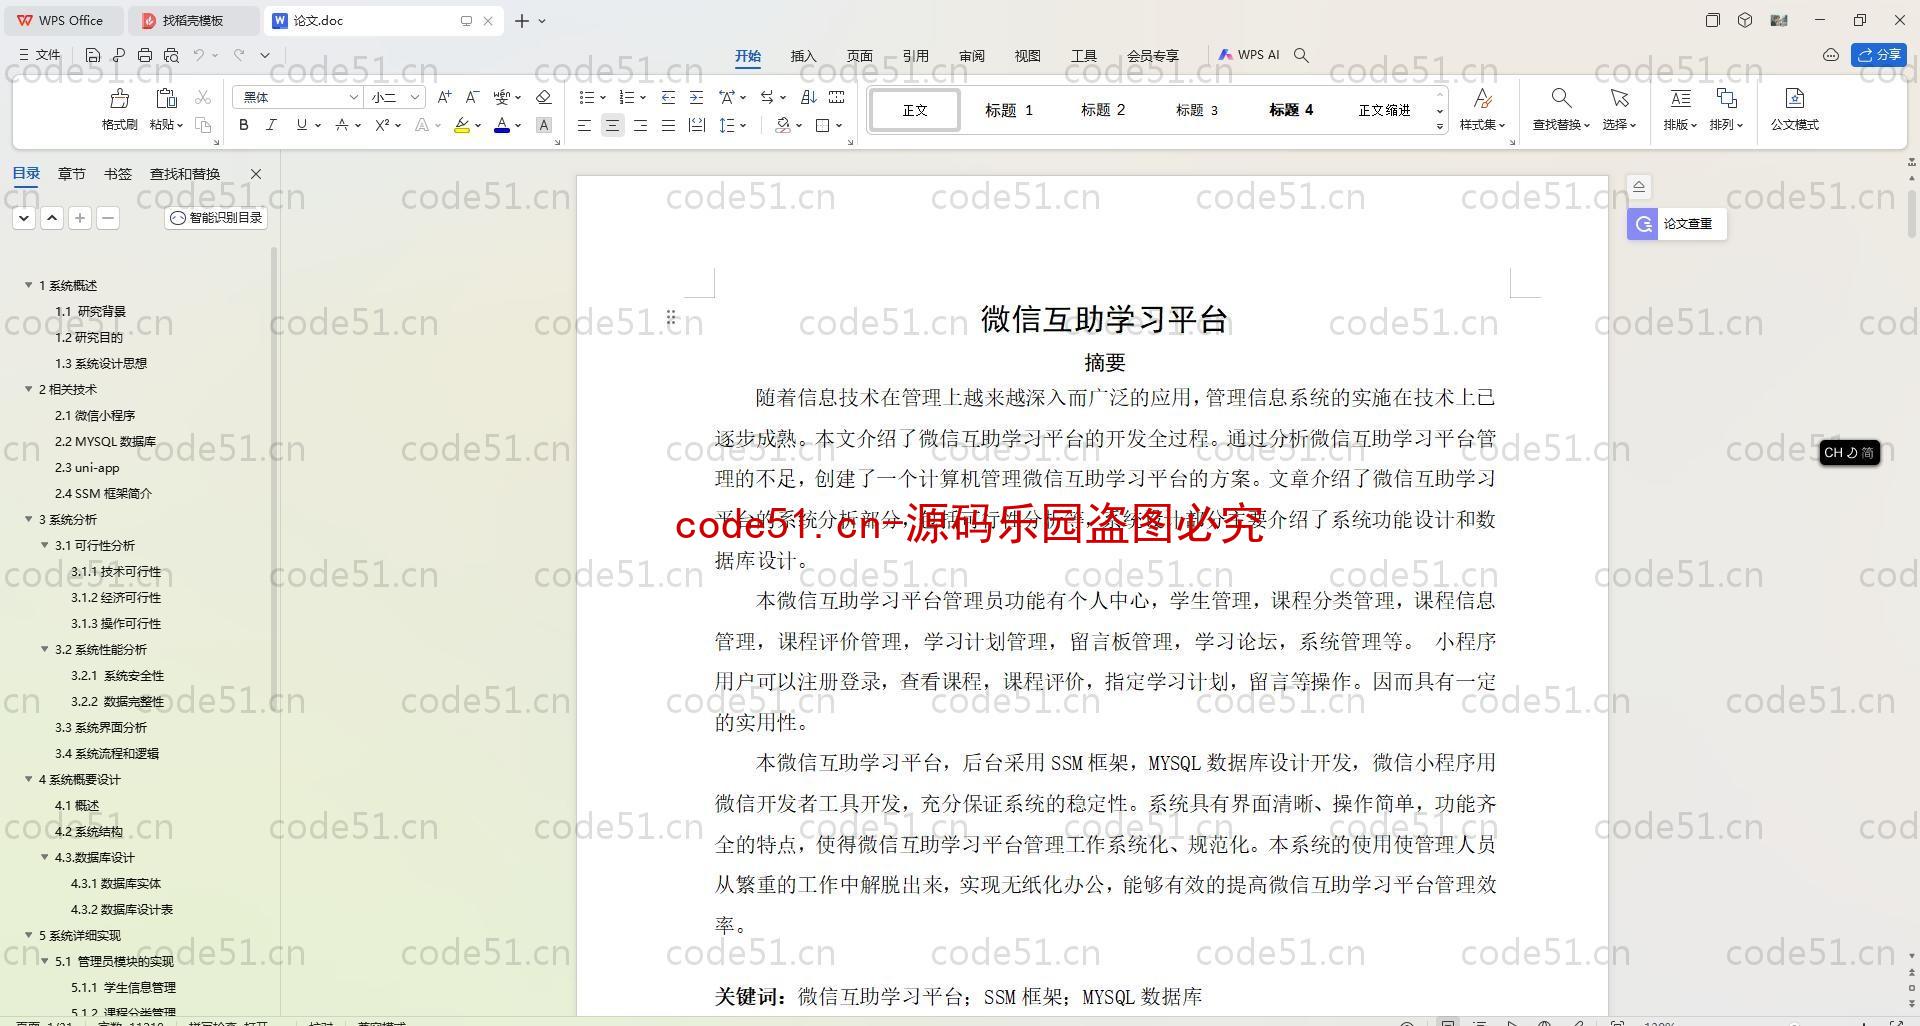Viewport: 1920px width, 1026px height.
Task: Toggle Bold formatting
Action: (243, 125)
